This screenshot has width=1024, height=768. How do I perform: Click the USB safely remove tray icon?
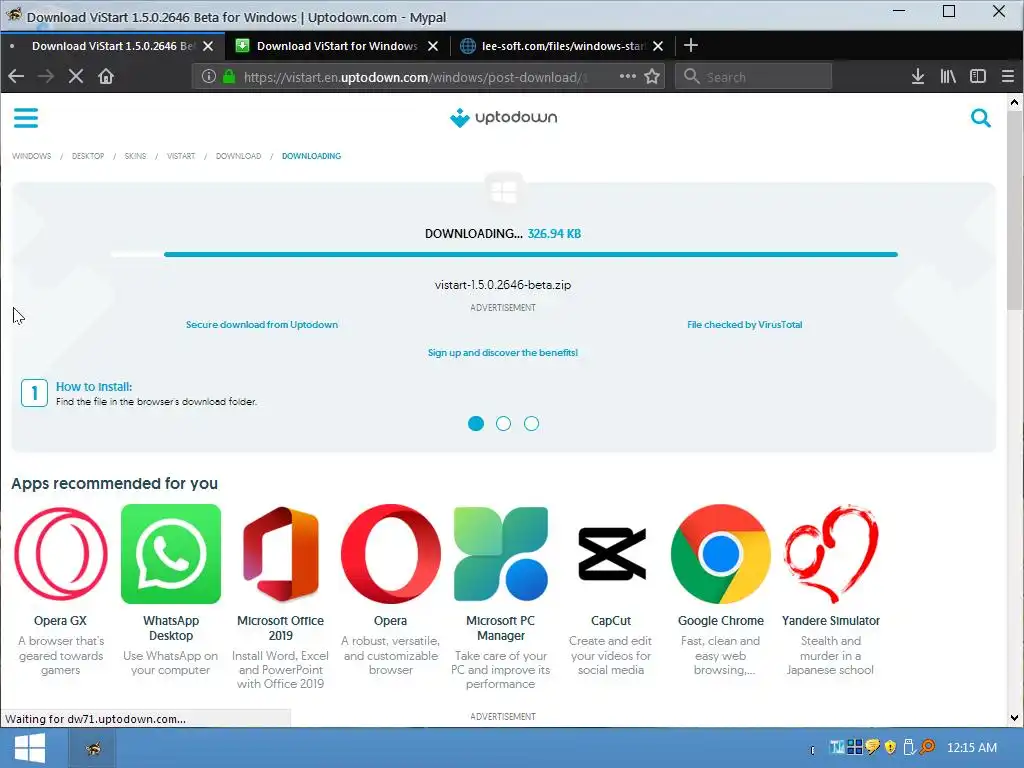pyautogui.click(x=908, y=746)
